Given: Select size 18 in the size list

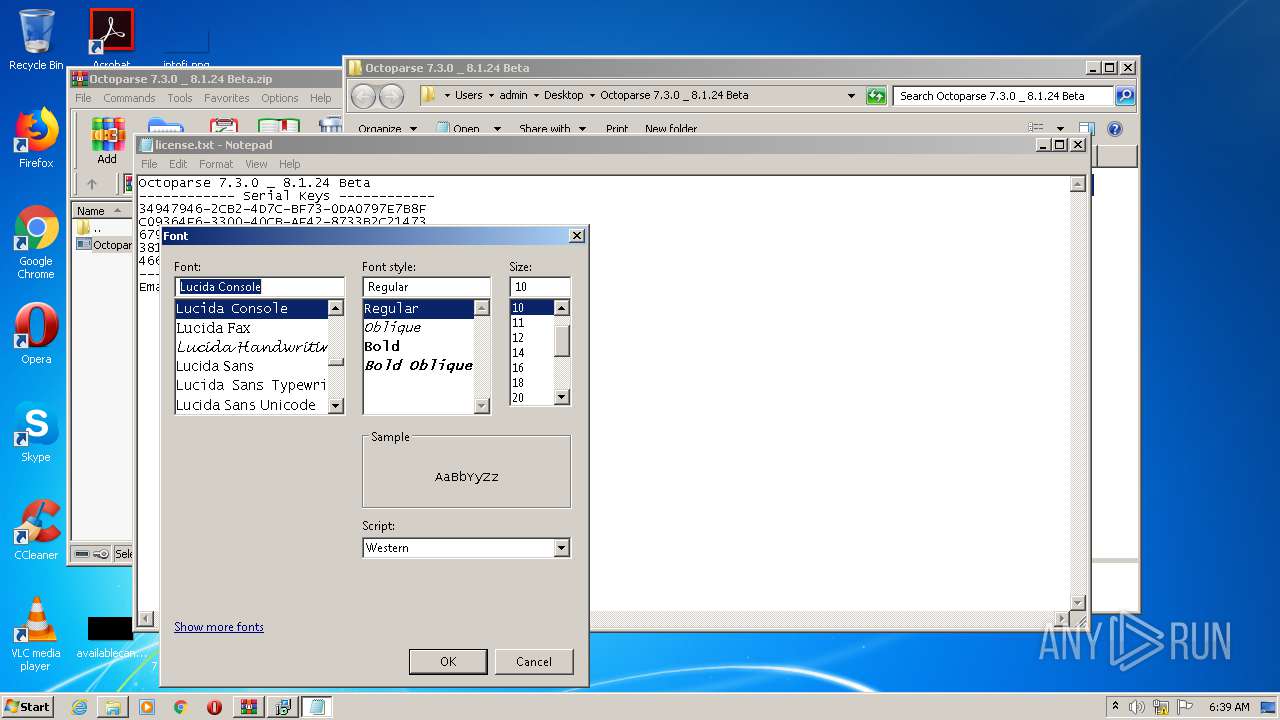Looking at the screenshot, I should (532, 383).
